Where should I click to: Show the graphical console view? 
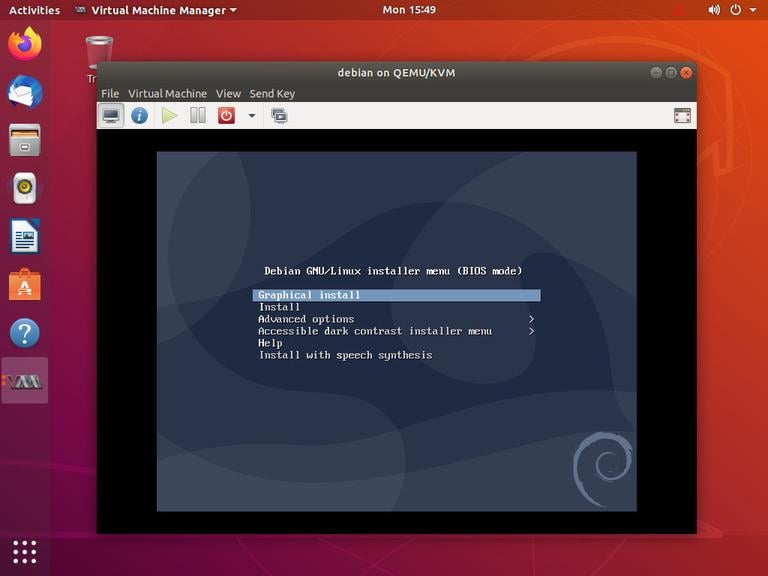tap(111, 116)
